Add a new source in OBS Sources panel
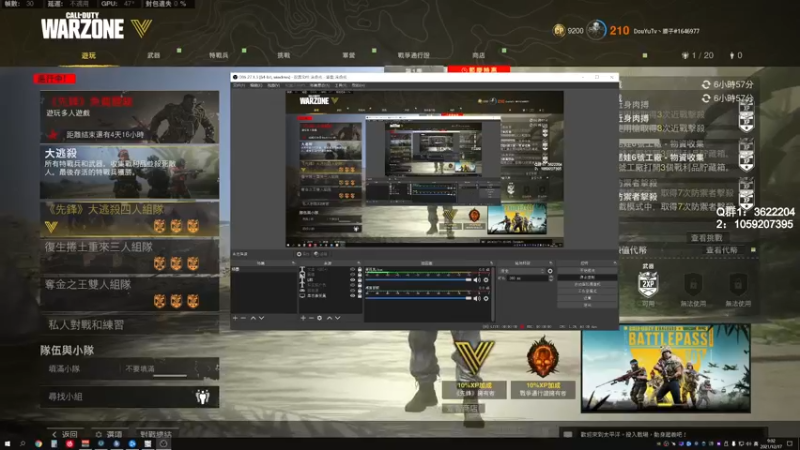Viewport: 800px width, 450px height. click(x=303, y=318)
